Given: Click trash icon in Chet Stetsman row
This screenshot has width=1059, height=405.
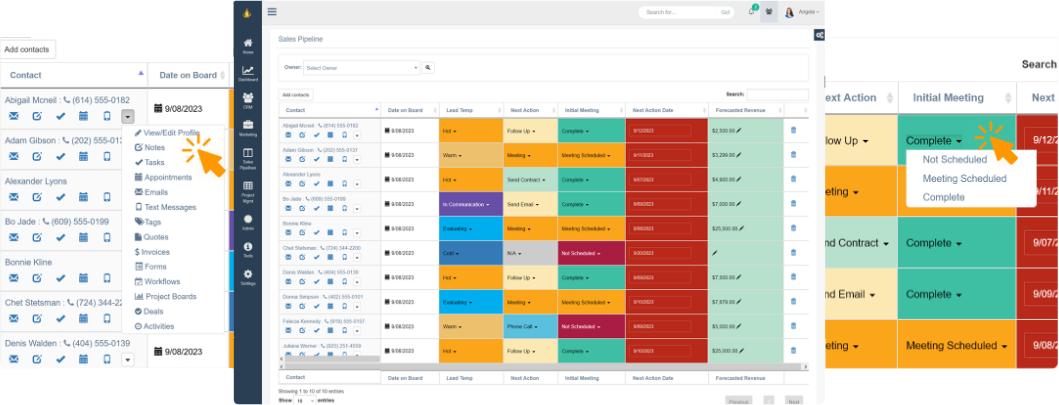Looking at the screenshot, I should (x=794, y=253).
